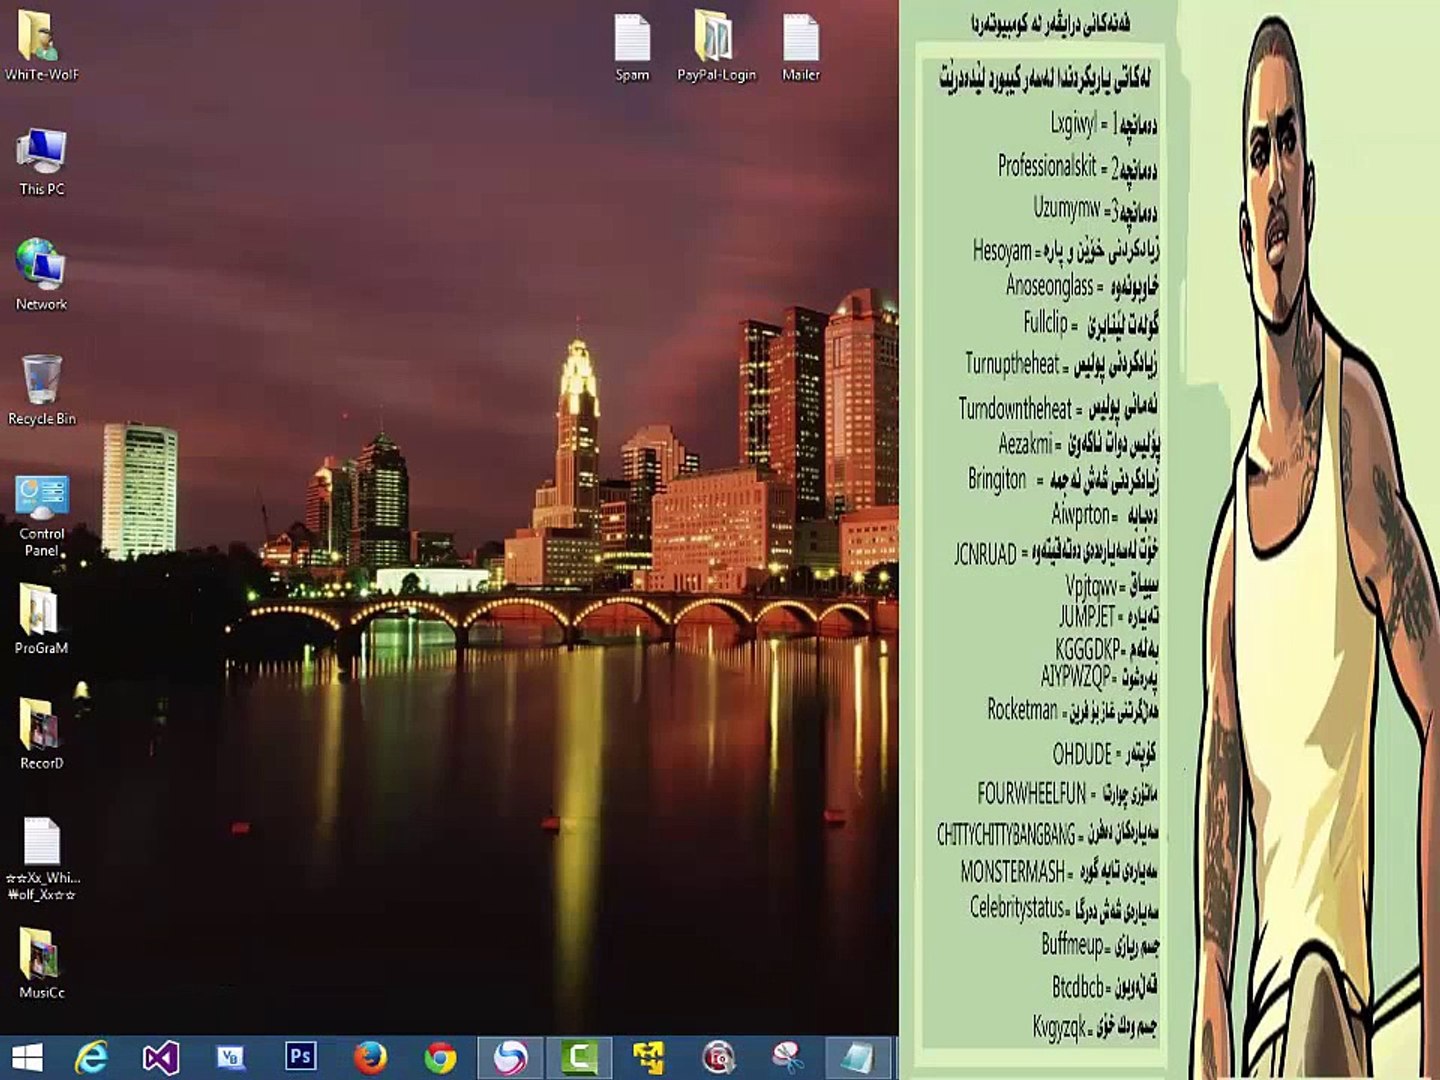Click the OHDUDE cheat code text

(1082, 753)
